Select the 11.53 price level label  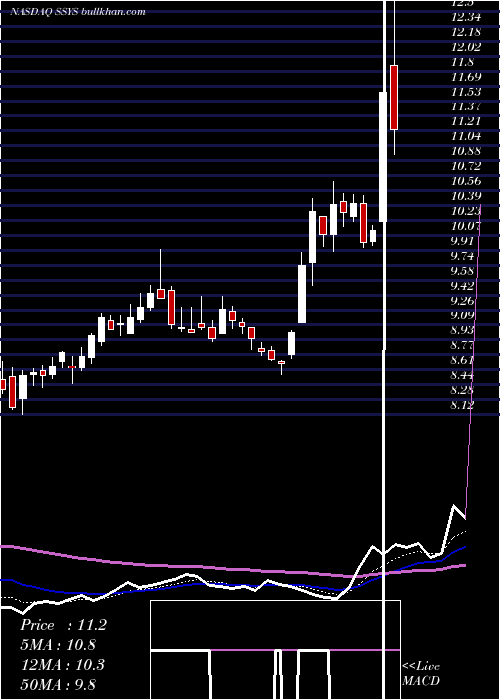[466, 92]
